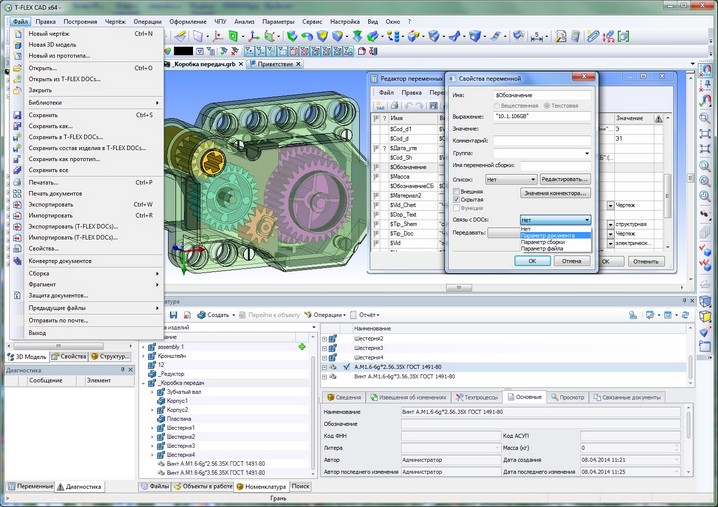Click the save disk icon in nomenclature toolbar
Image resolution: width=718 pixels, height=507 pixels.
(x=173, y=315)
